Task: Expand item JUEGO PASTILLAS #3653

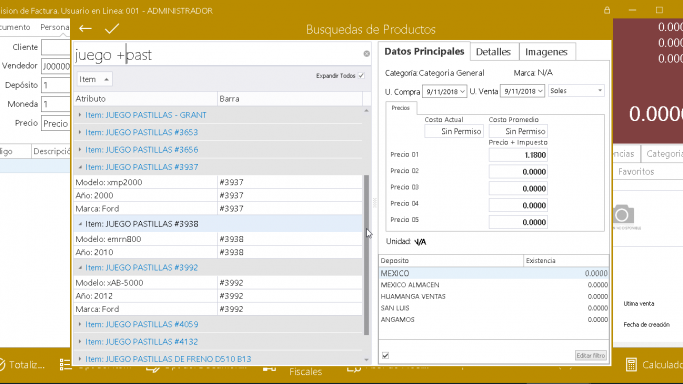Action: [x=80, y=132]
